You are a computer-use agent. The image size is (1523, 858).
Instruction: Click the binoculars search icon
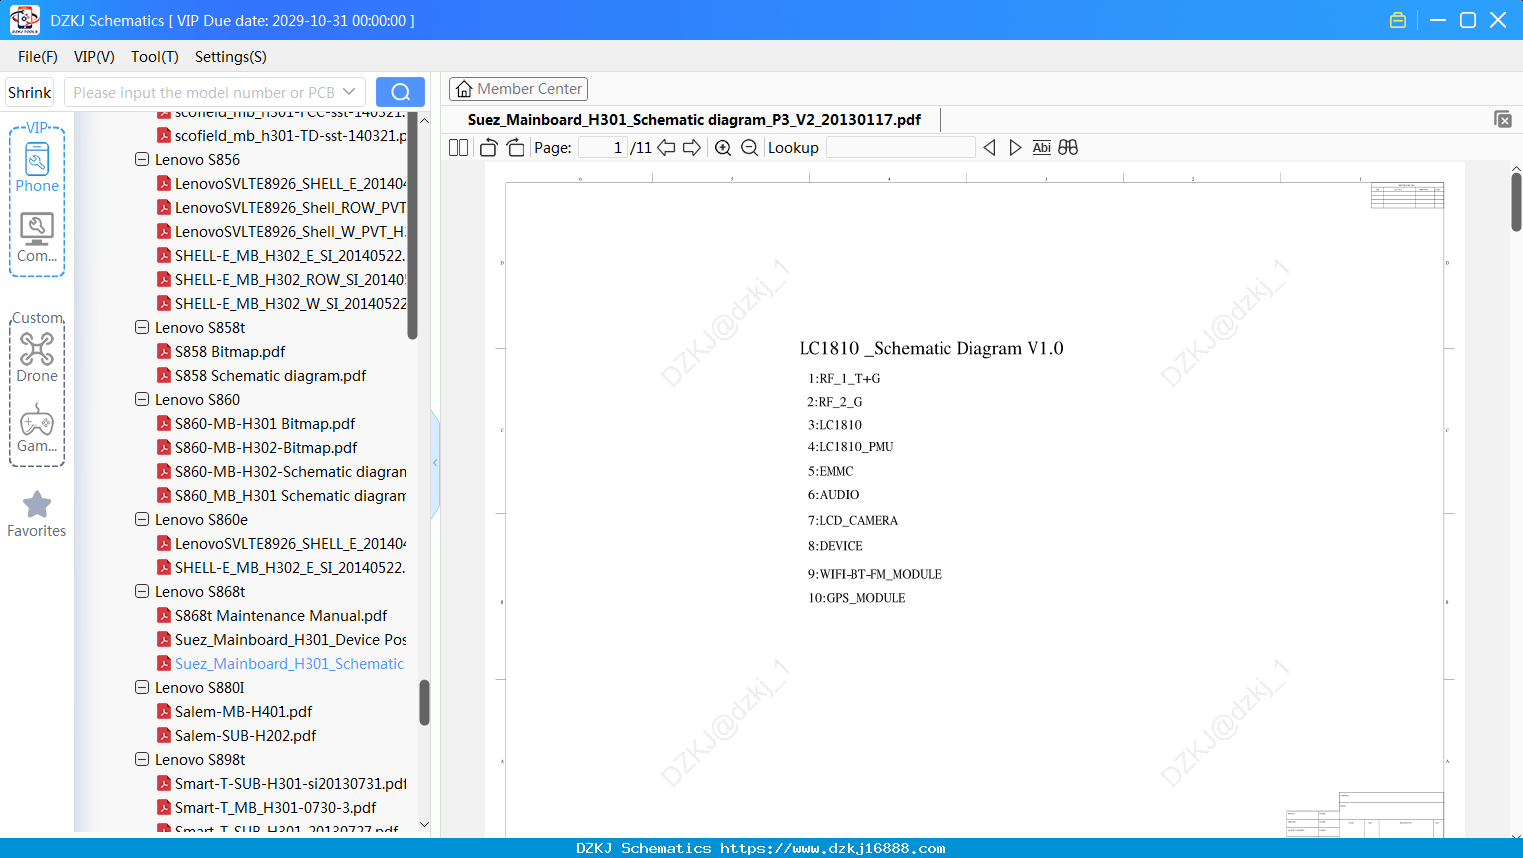tap(1068, 148)
